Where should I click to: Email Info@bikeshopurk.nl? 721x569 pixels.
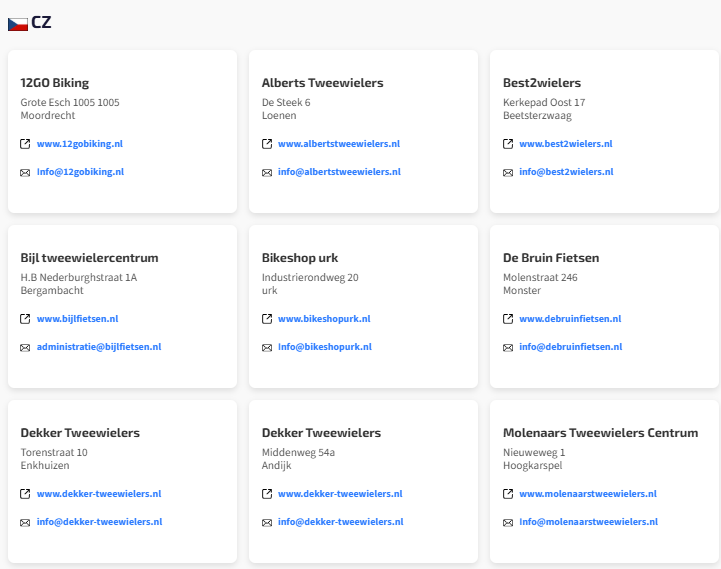coord(325,346)
